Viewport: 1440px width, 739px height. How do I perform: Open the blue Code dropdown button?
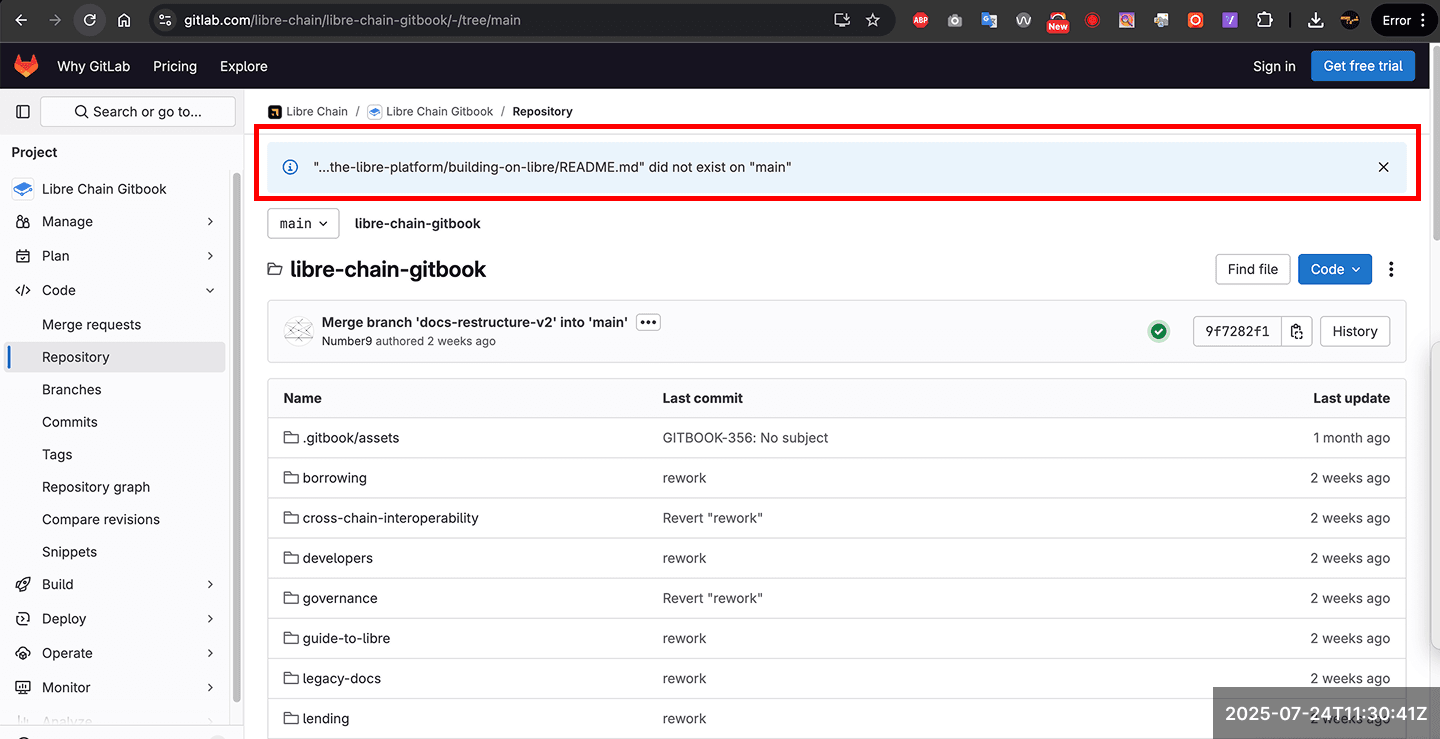click(1334, 269)
